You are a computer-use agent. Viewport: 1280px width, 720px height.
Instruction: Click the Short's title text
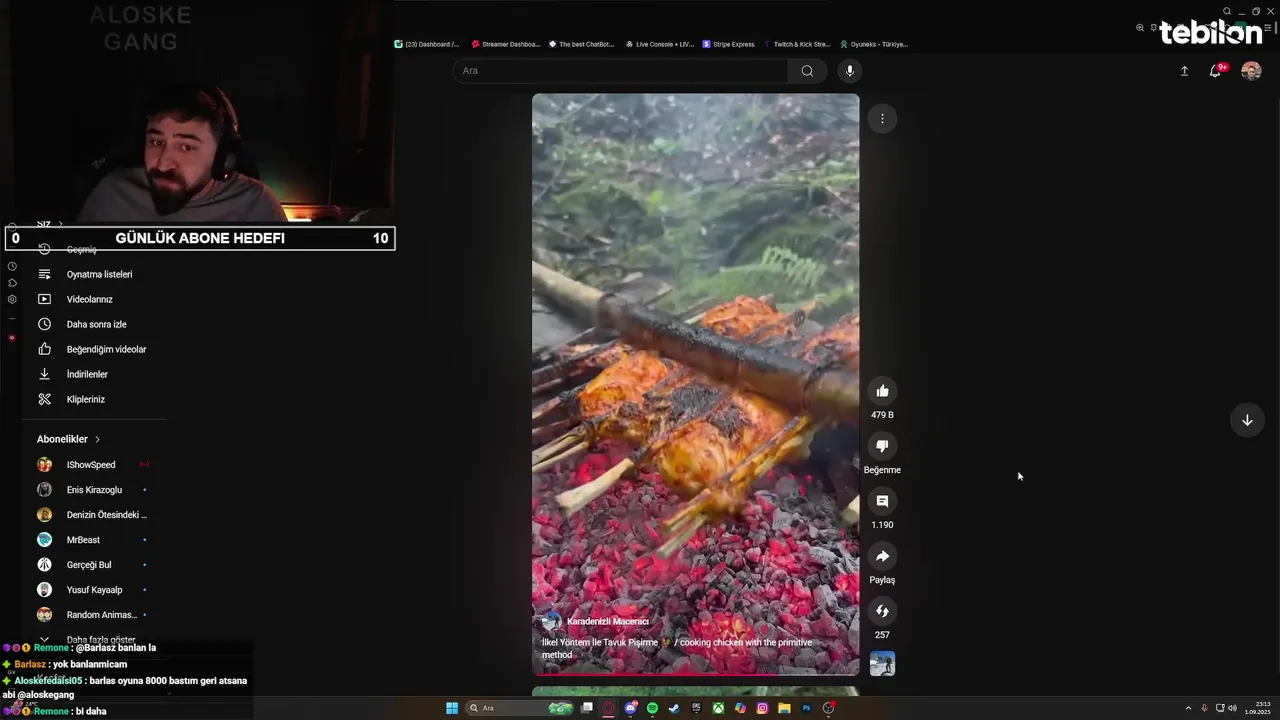[677, 649]
